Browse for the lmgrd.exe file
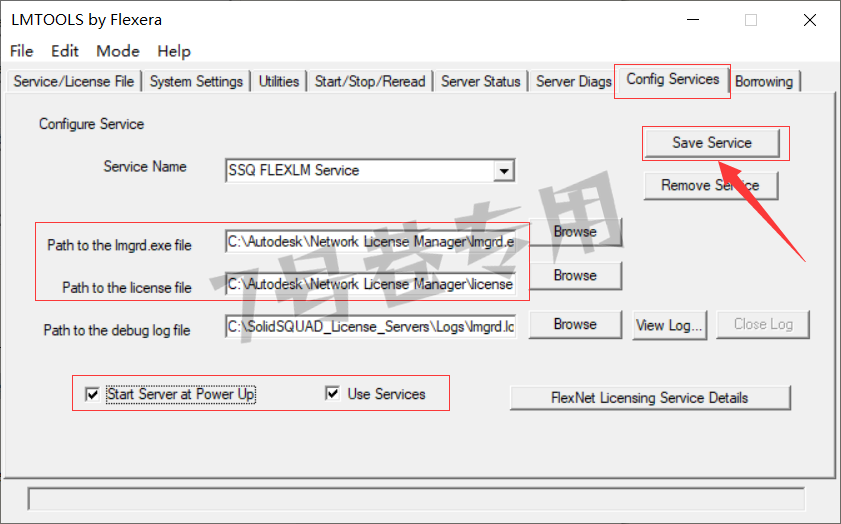The image size is (841, 524). click(x=575, y=232)
